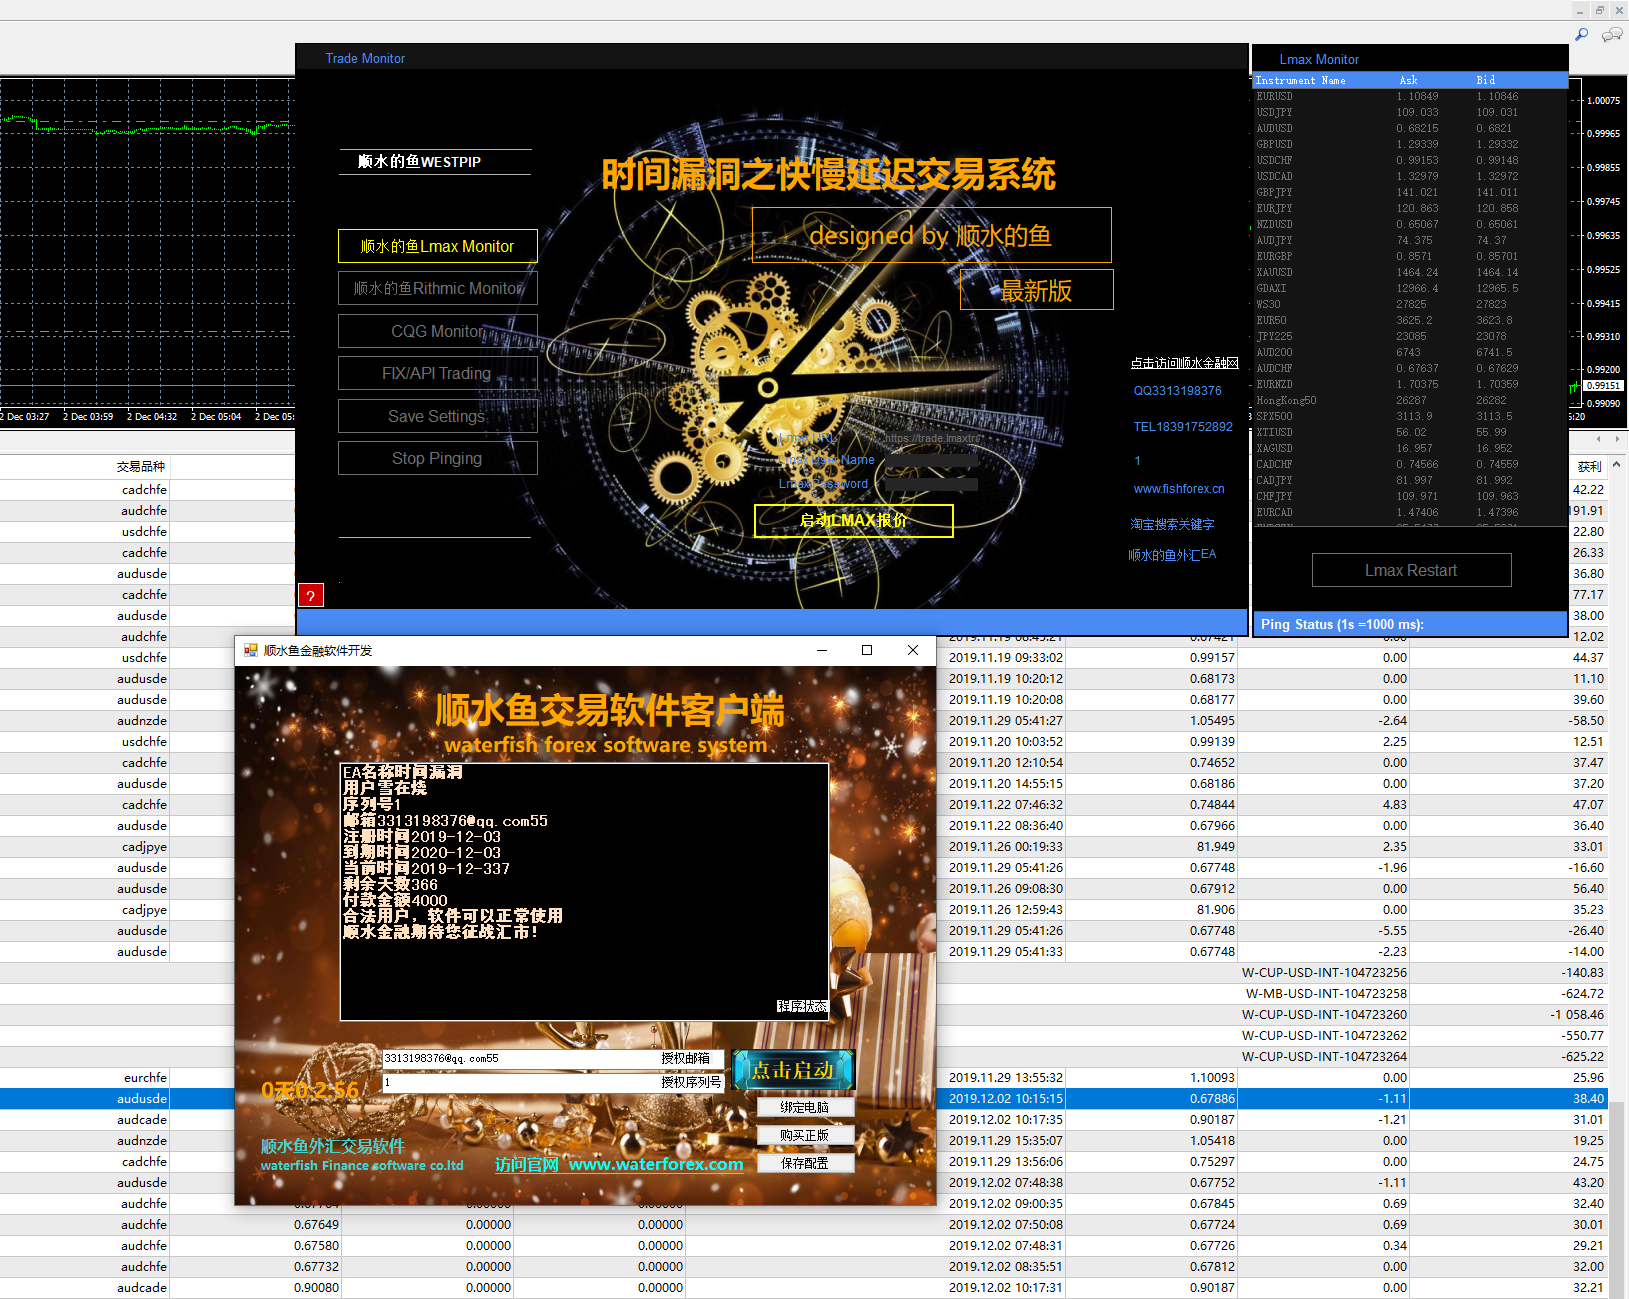Focus the Lmax User Name input field

coord(931,460)
